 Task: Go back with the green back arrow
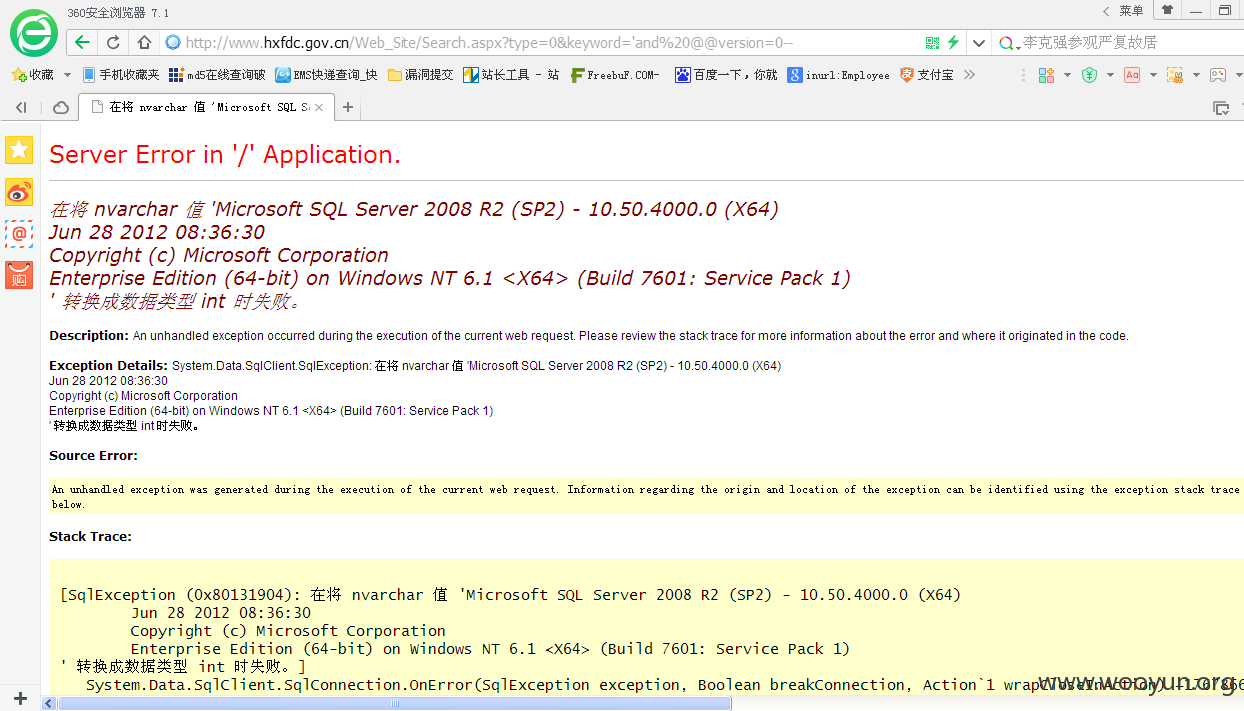coord(83,42)
